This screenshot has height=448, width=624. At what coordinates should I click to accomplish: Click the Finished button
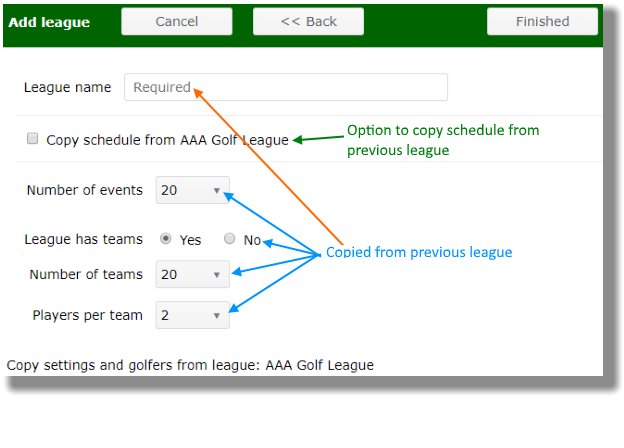point(542,21)
